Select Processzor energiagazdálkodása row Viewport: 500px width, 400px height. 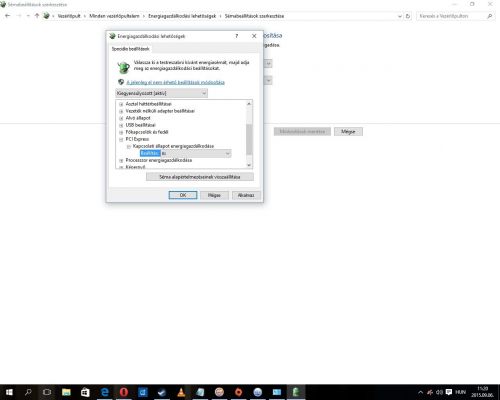tap(159, 160)
